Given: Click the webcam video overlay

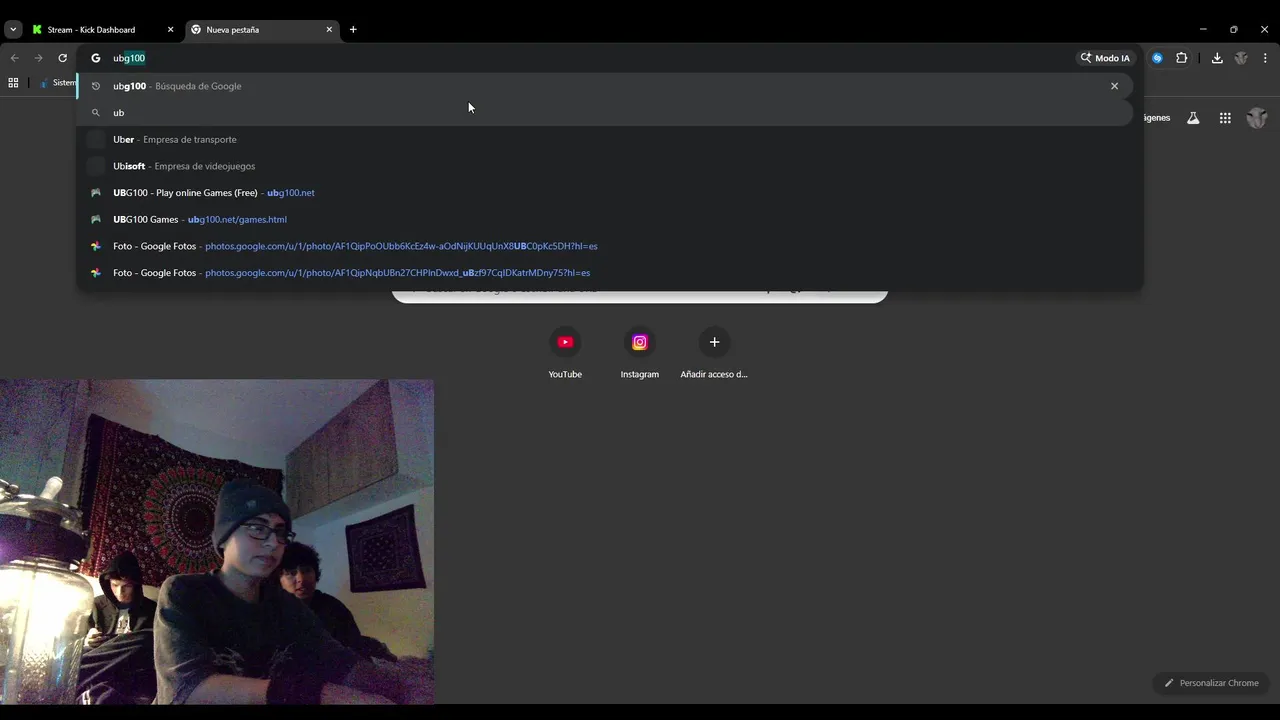Looking at the screenshot, I should 217,542.
